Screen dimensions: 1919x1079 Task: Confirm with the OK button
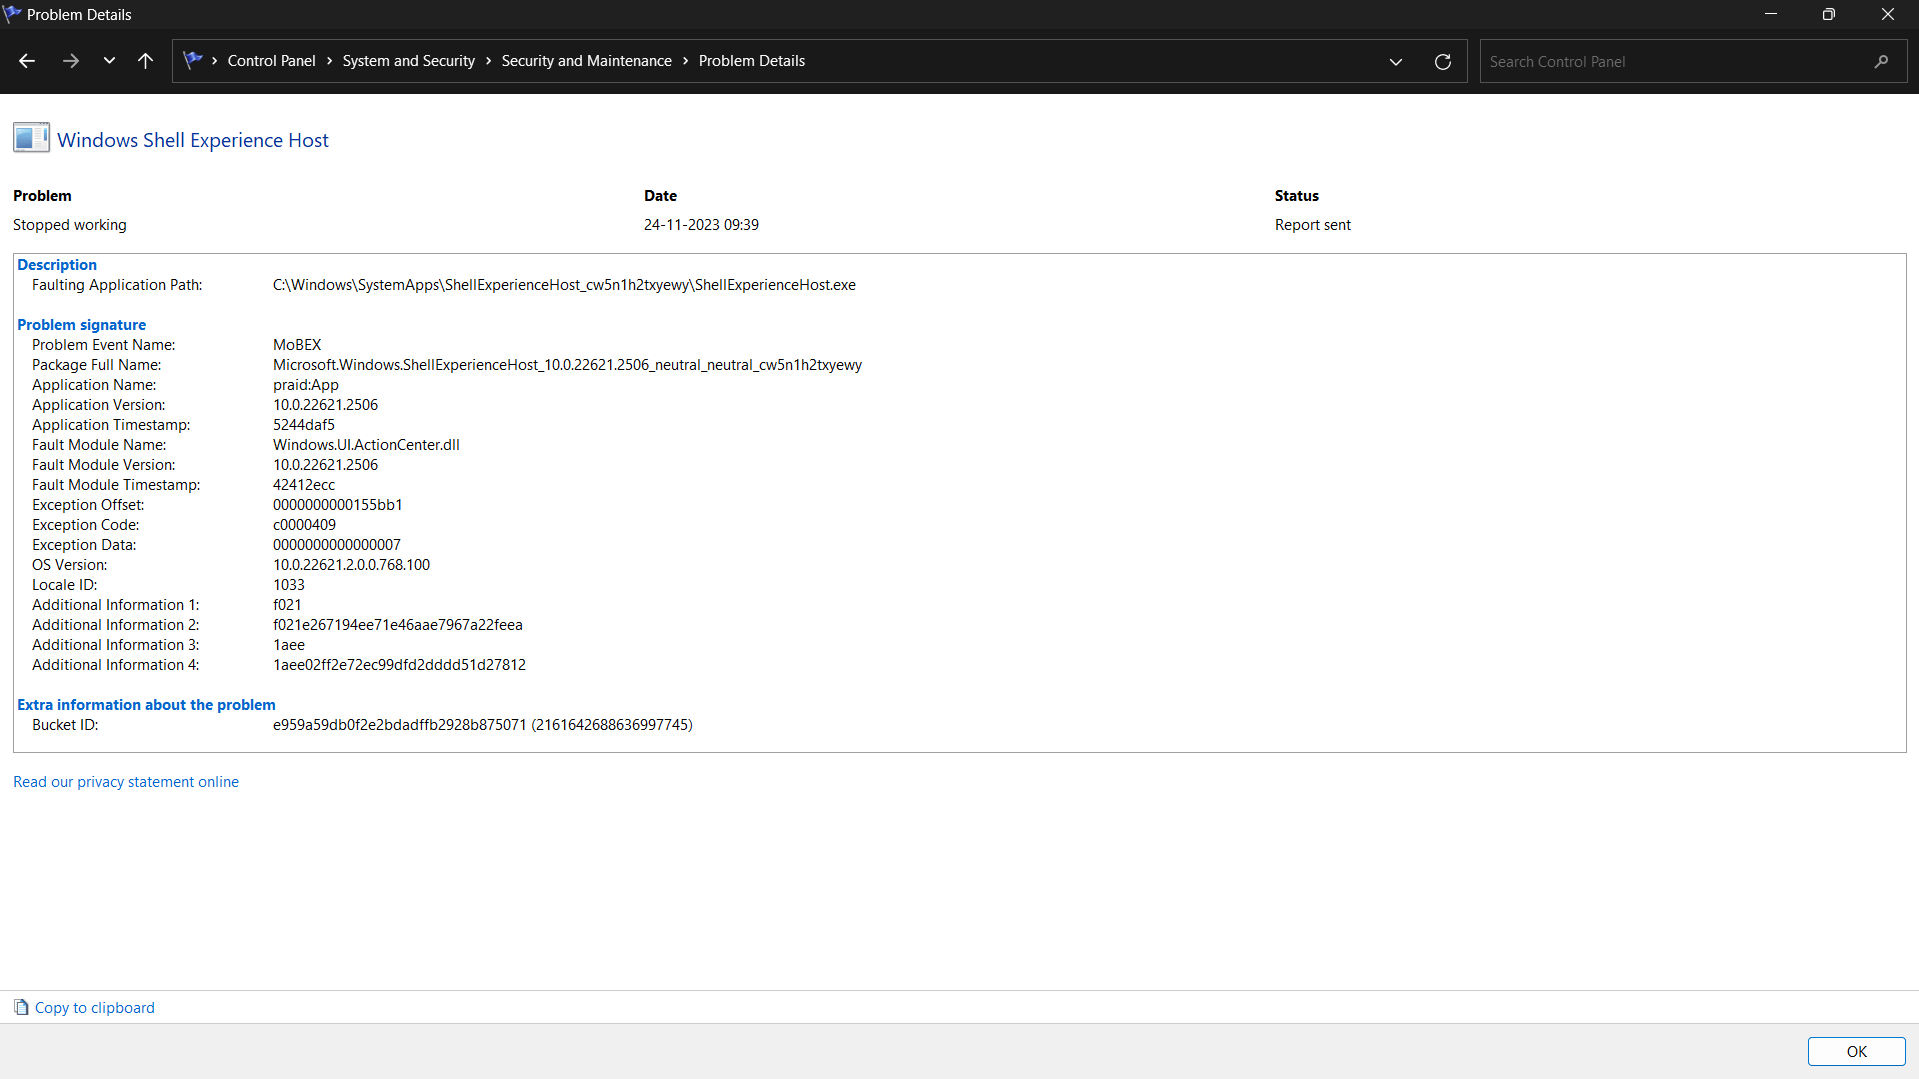click(1856, 1051)
